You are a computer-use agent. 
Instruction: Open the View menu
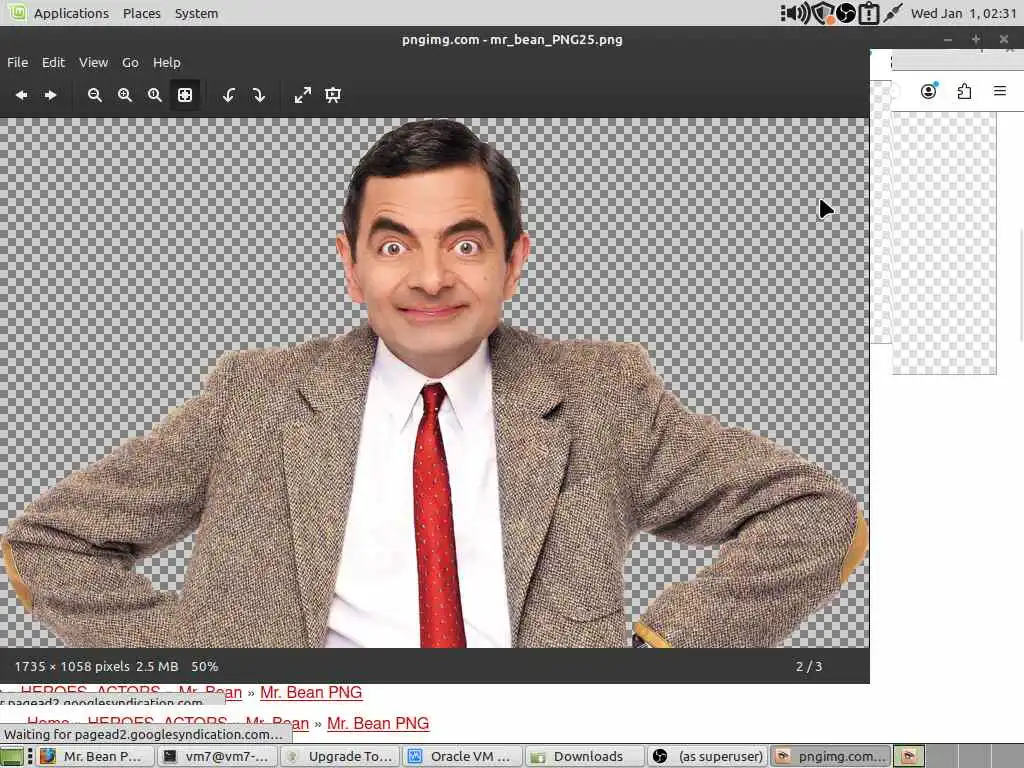93,63
